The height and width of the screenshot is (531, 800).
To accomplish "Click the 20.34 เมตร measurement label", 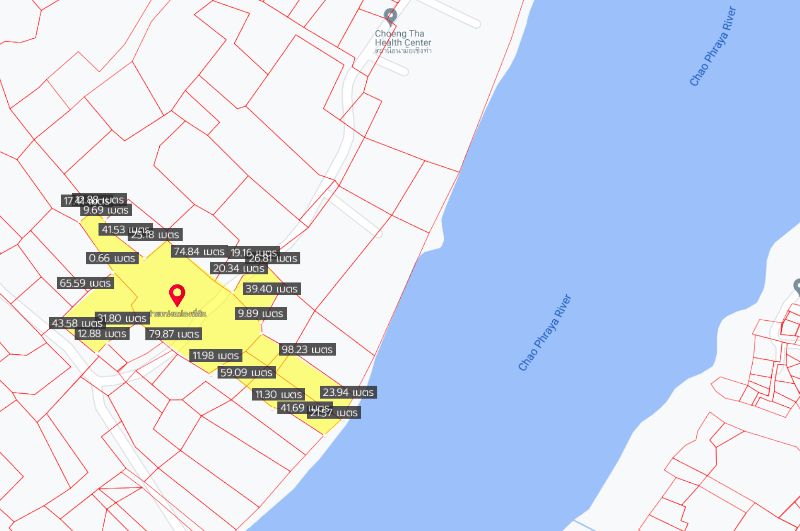I will (x=239, y=268).
